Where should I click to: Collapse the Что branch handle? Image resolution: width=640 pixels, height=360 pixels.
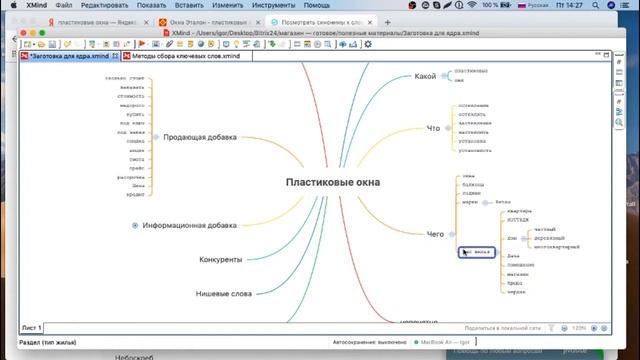tap(448, 128)
